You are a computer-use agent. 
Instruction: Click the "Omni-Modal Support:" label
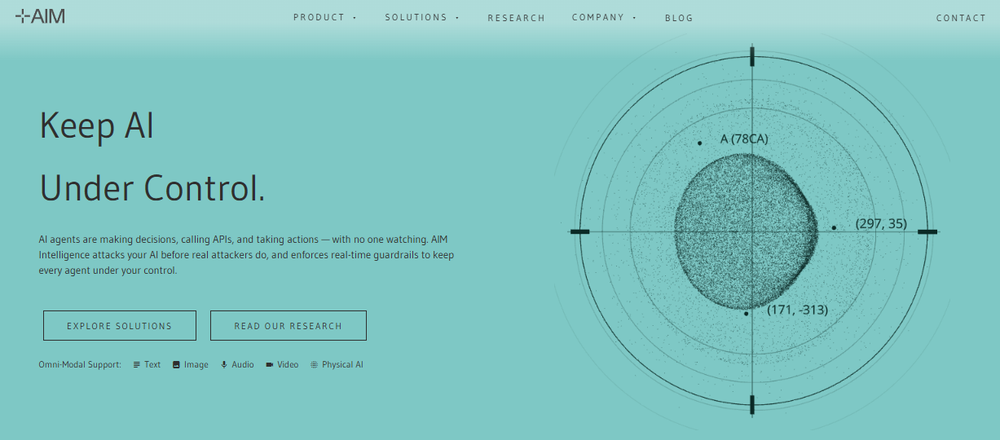(80, 365)
